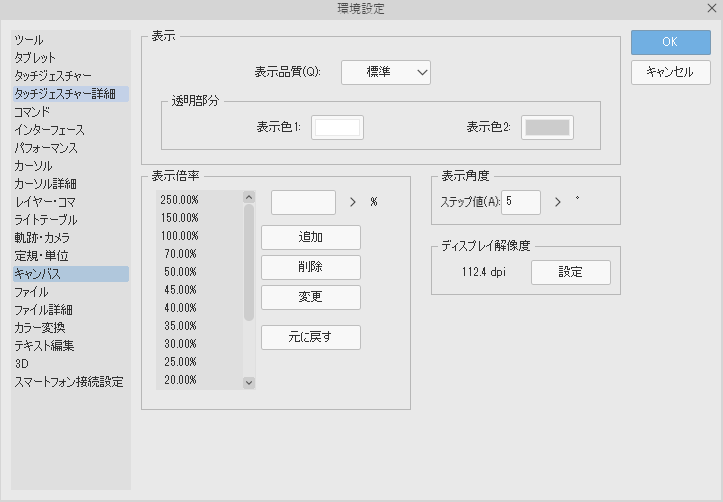Viewport: 723px width, 502px height.
Task: Click the zoom percentage input field
Action: pyautogui.click(x=303, y=202)
